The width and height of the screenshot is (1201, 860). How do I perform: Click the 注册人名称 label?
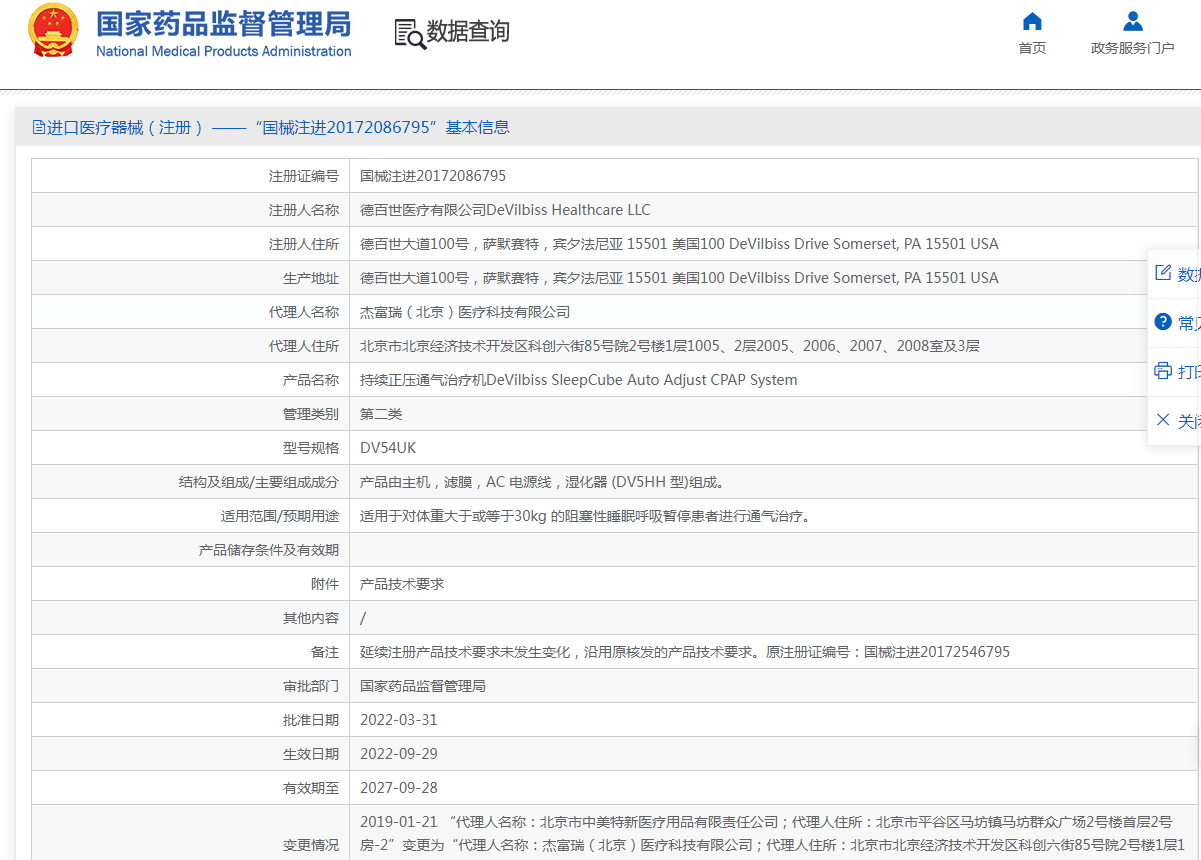click(304, 210)
